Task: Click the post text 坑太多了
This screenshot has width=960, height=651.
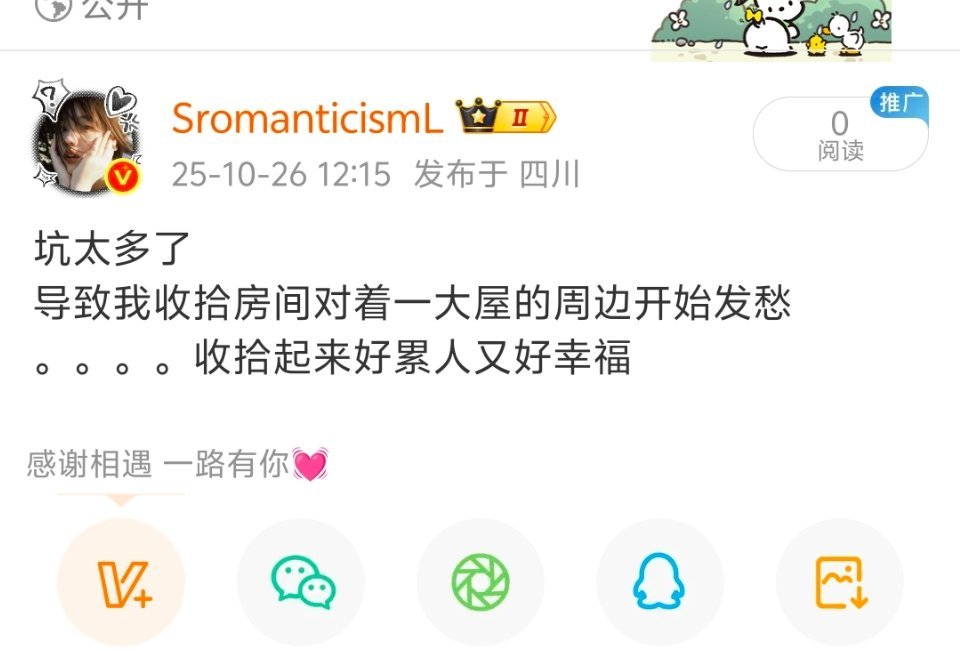Action: 112,249
